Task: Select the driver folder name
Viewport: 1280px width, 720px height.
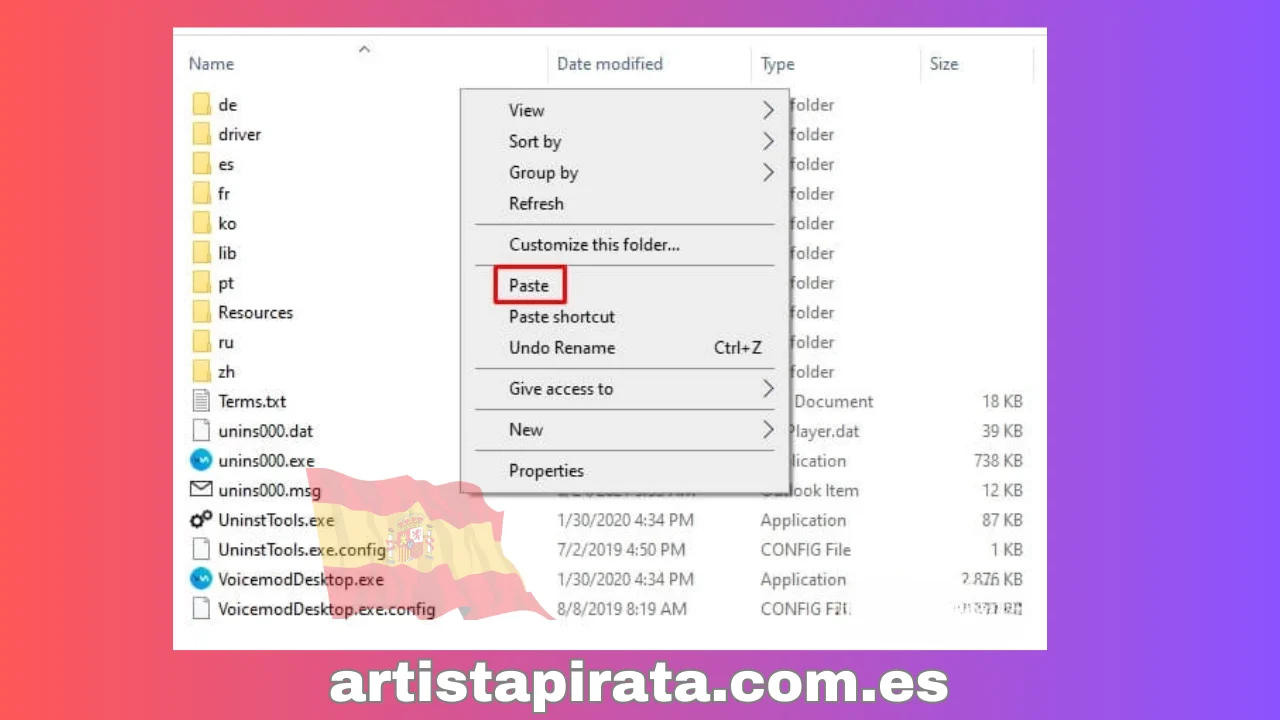Action: tap(240, 134)
